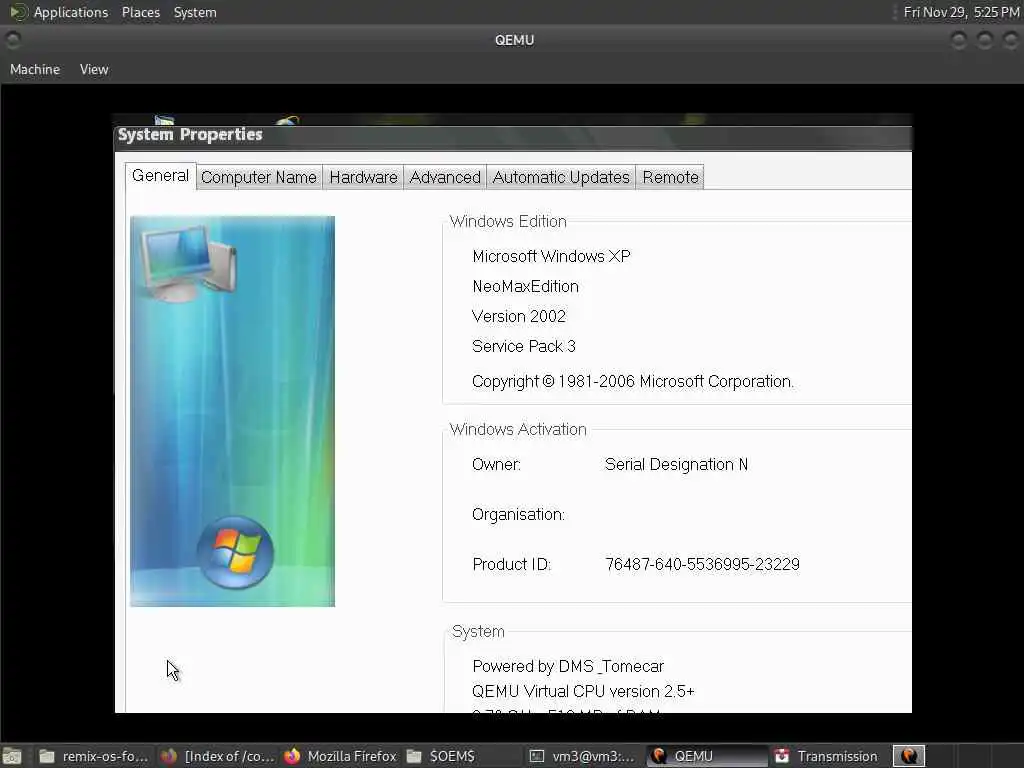This screenshot has width=1024, height=768.
Task: Click the QEMU title in window title bar
Action: (x=515, y=40)
